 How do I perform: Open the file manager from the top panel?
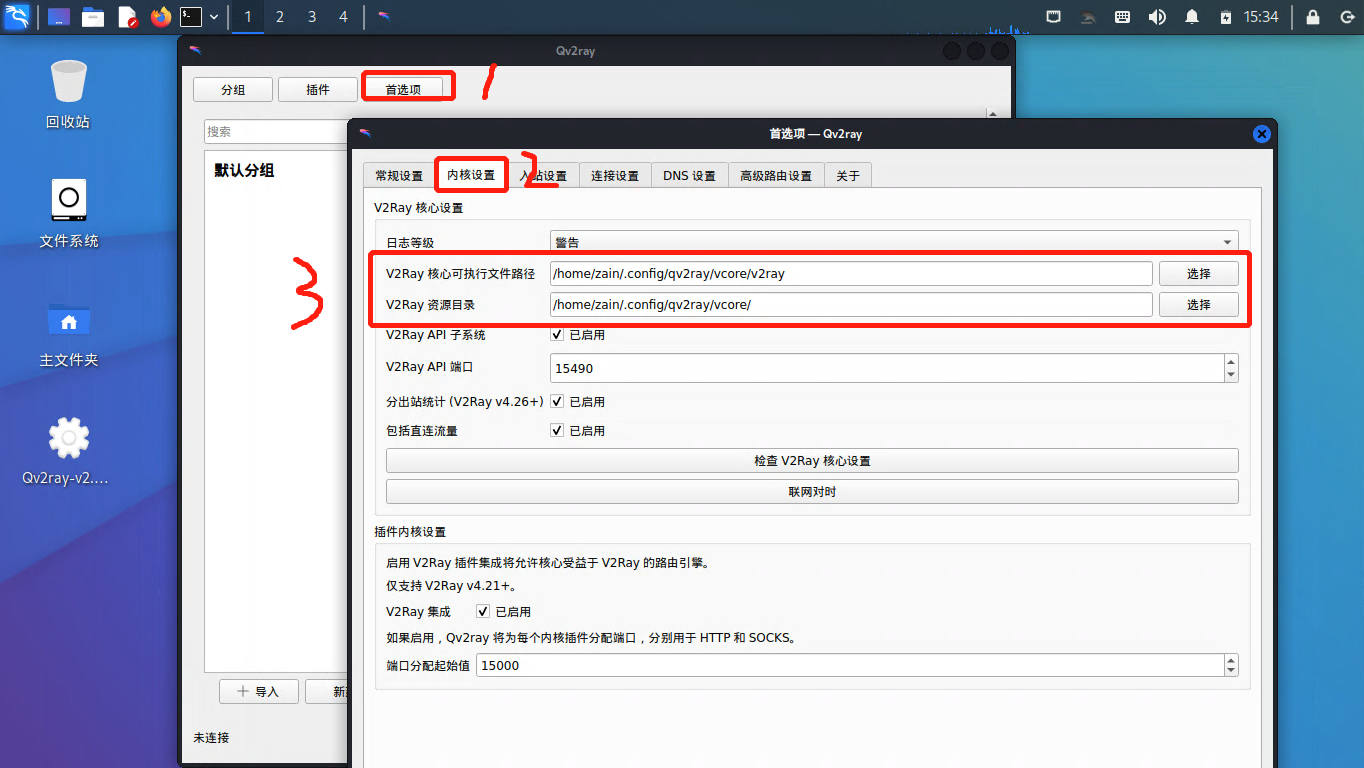tap(93, 17)
